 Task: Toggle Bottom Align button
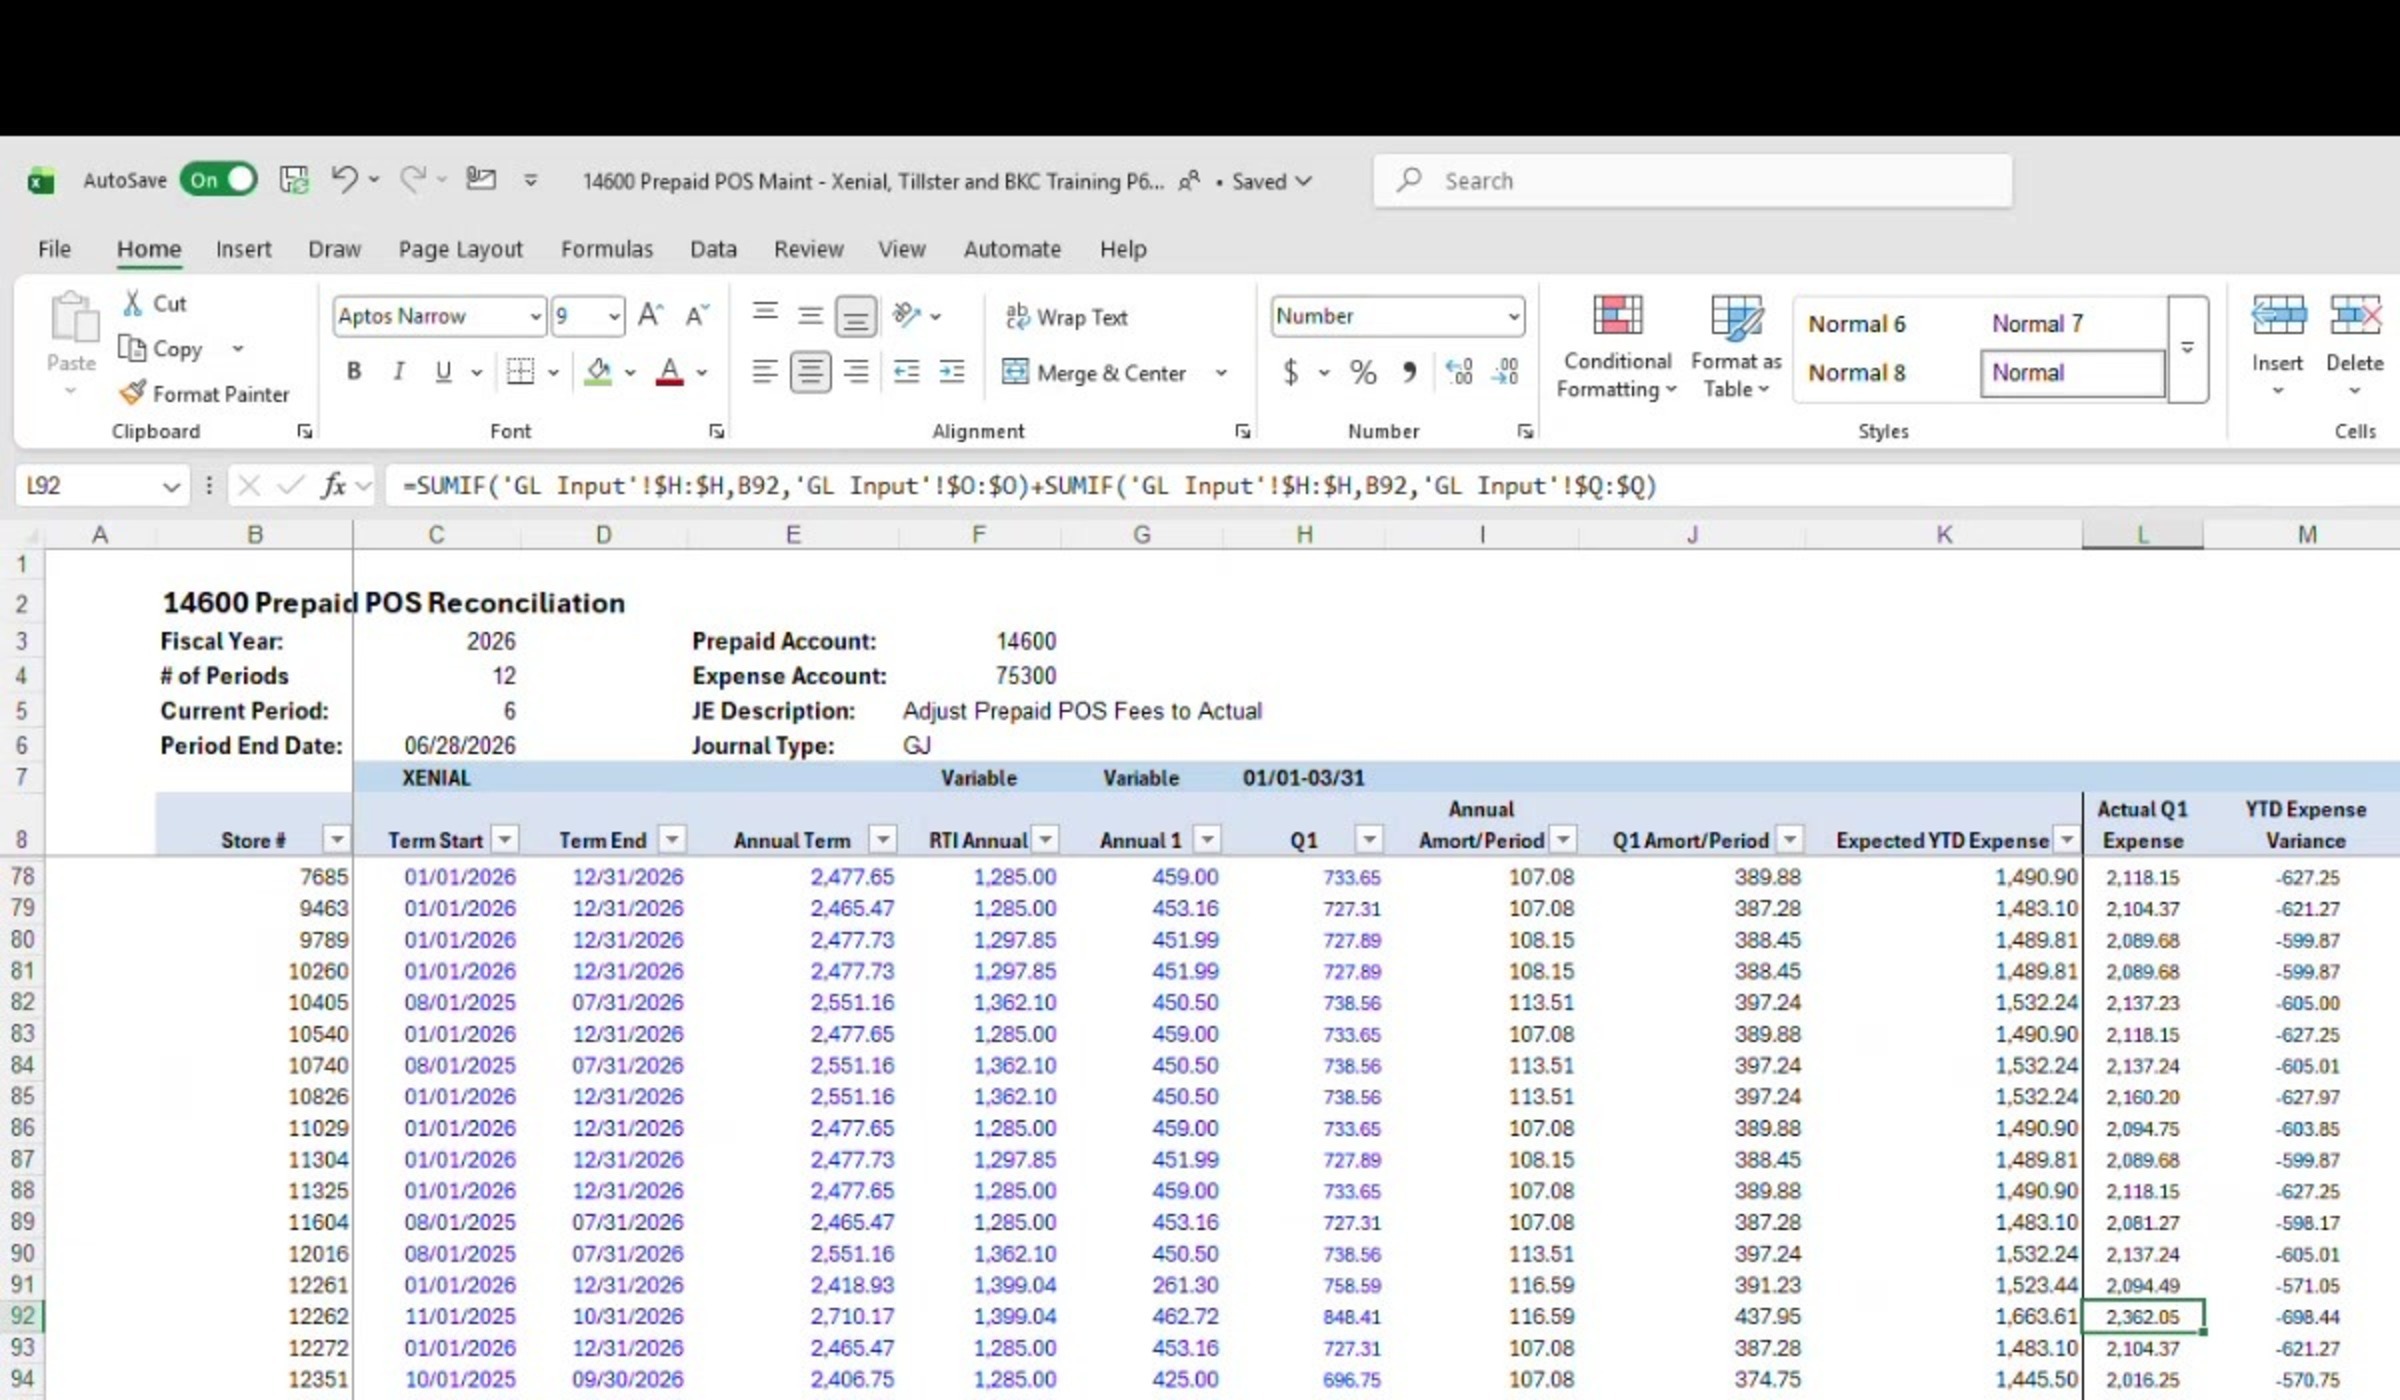click(856, 317)
